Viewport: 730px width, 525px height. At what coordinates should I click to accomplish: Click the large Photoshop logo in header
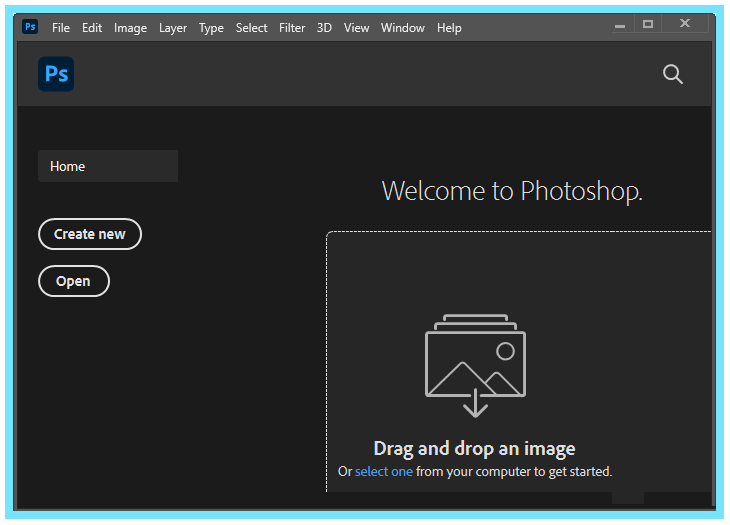click(56, 74)
